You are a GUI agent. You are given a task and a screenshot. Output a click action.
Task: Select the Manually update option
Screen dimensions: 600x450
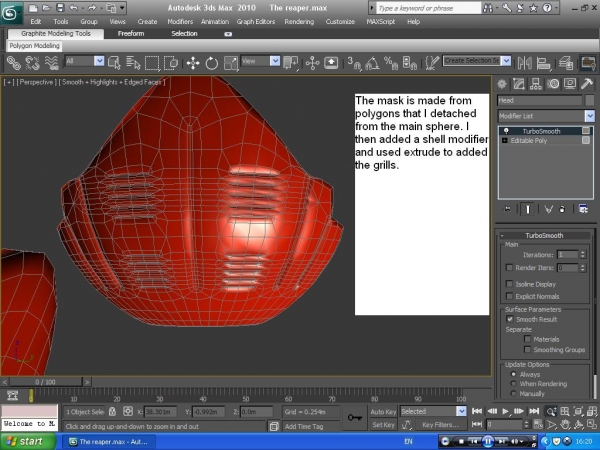[514, 393]
